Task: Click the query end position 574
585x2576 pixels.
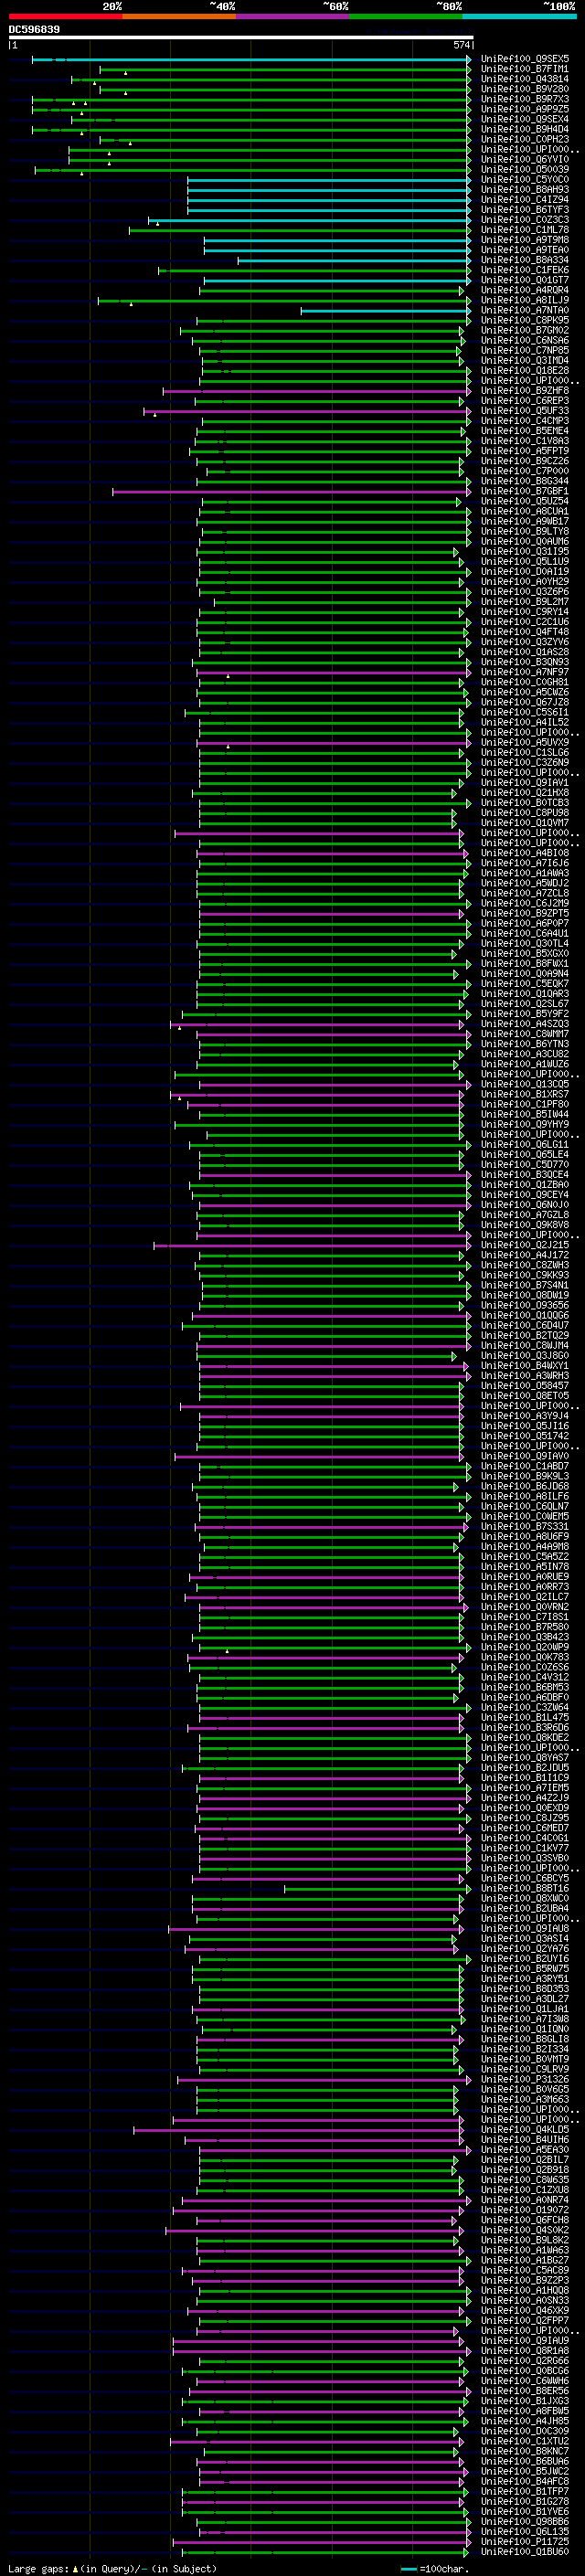Action: click(461, 45)
